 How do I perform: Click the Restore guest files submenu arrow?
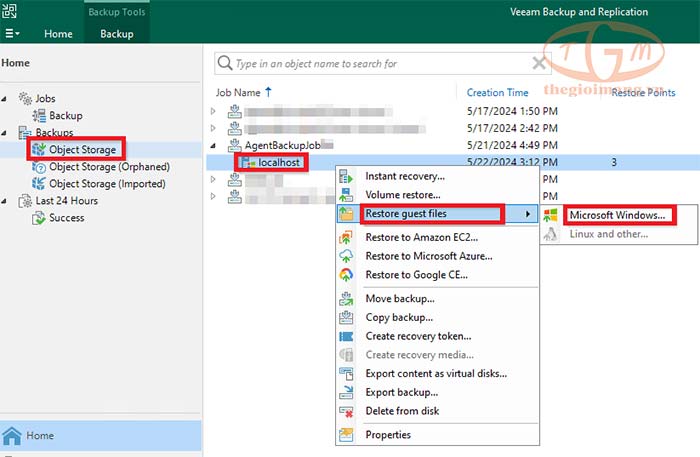528,214
